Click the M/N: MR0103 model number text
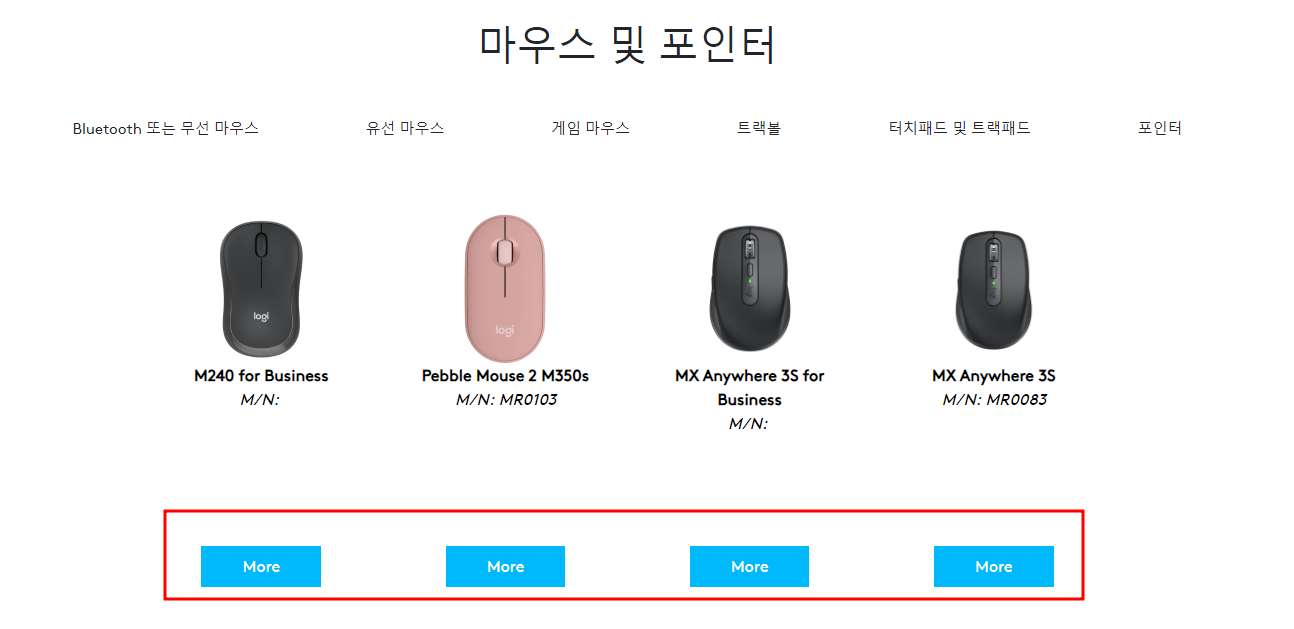 [505, 399]
